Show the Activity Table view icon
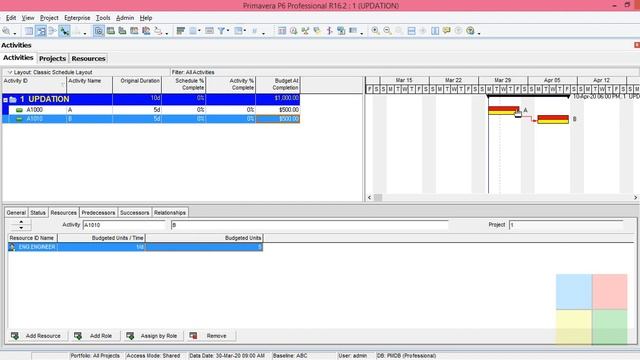The image size is (640, 360). [29, 31]
